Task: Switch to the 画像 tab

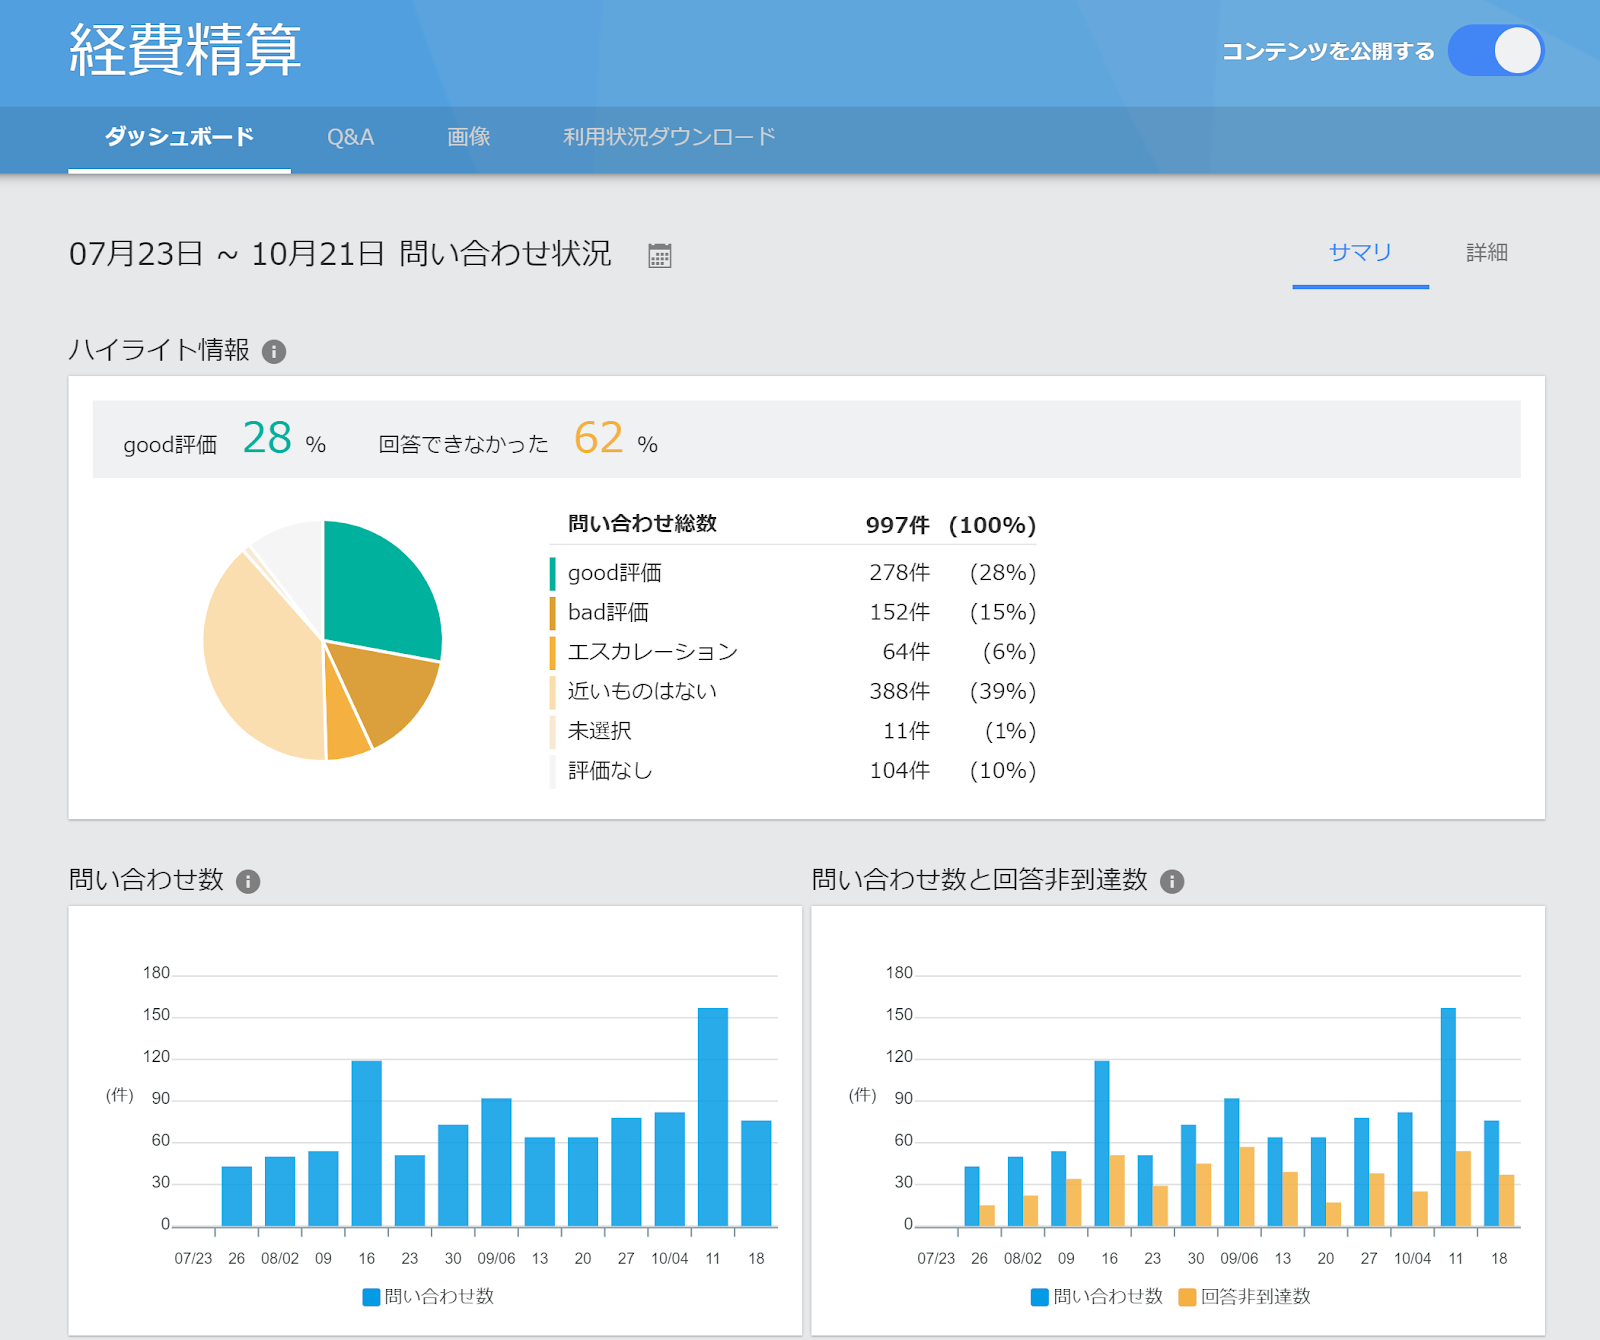Action: [x=468, y=137]
